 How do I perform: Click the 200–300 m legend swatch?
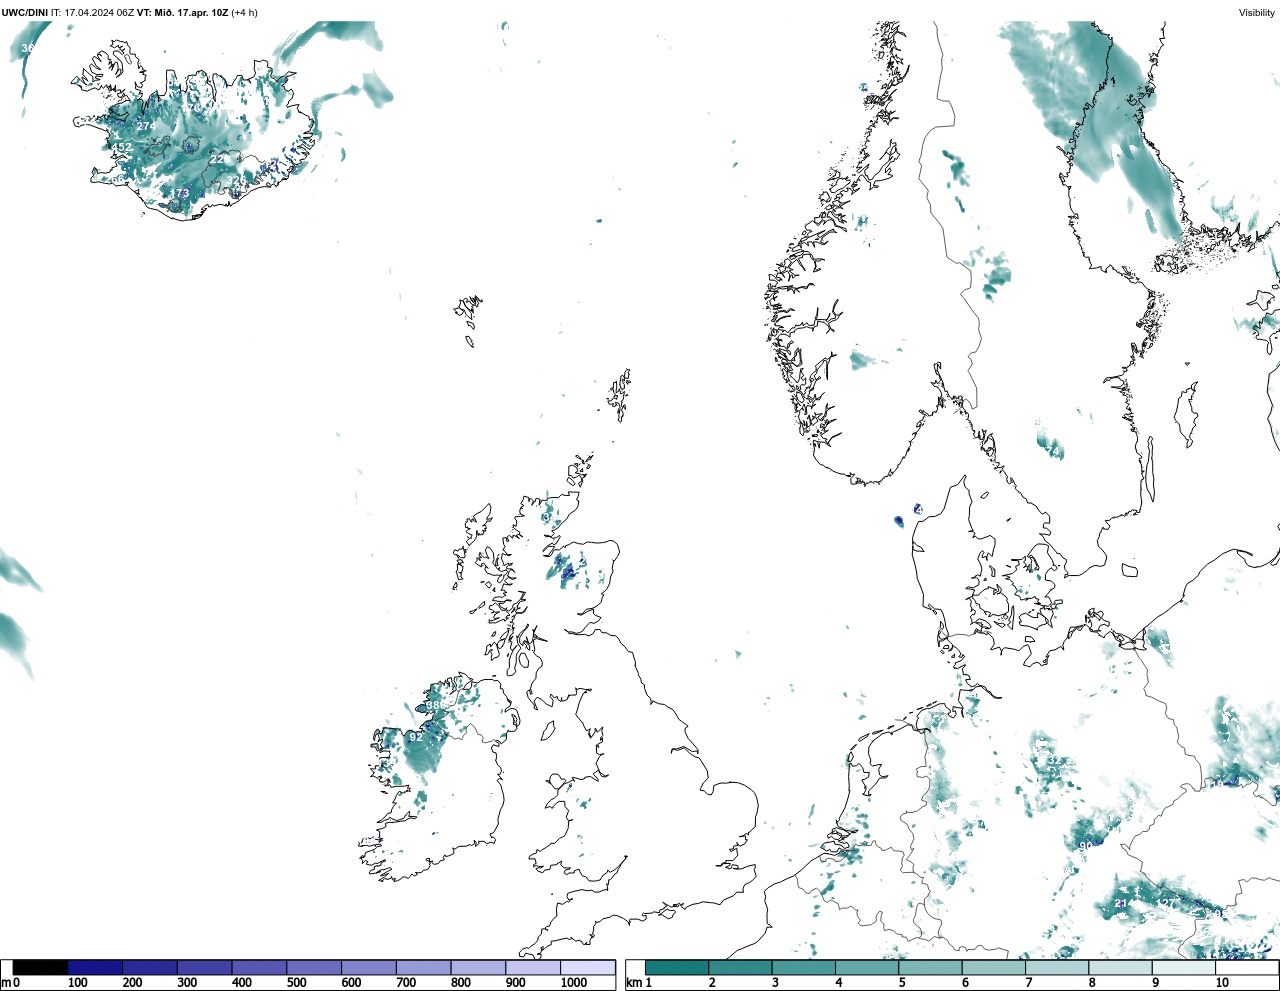pyautogui.click(x=150, y=967)
